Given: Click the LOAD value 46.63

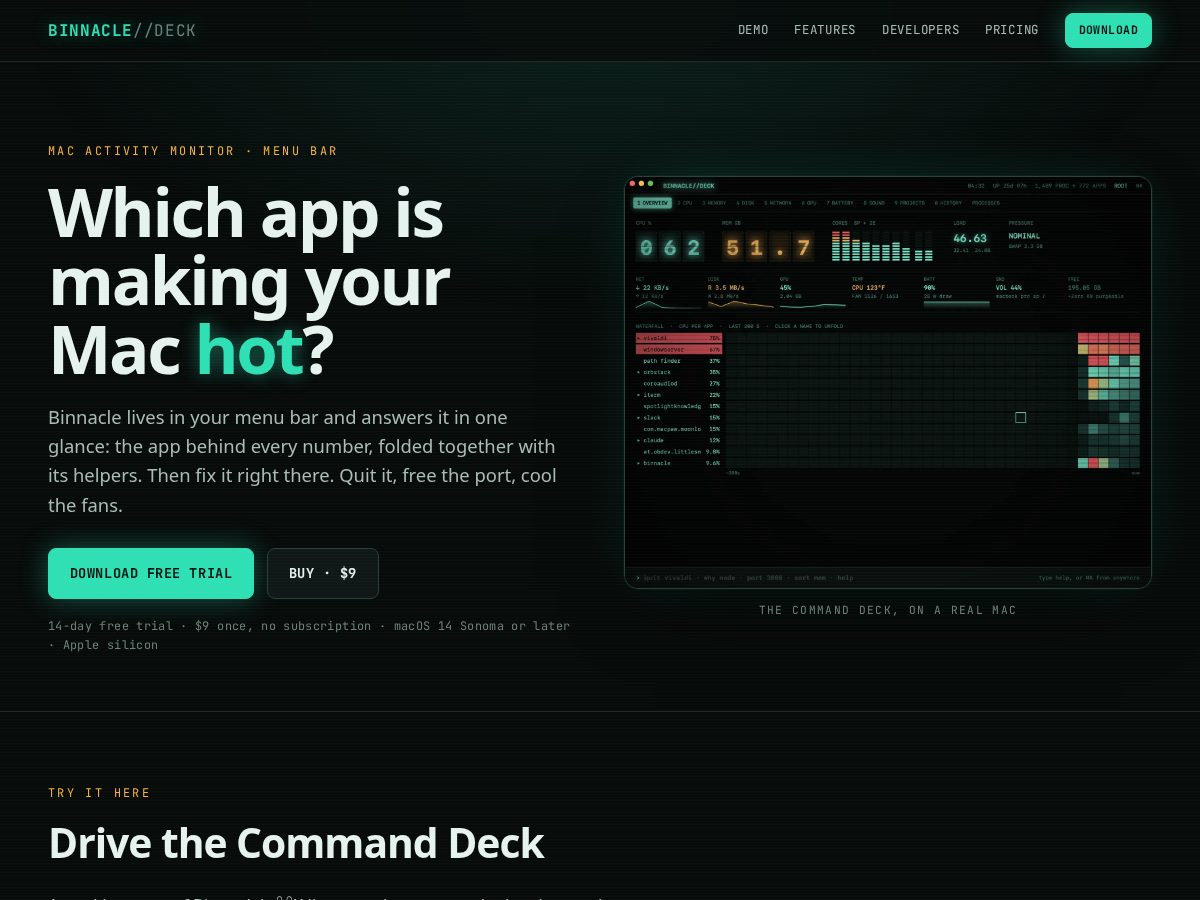Looking at the screenshot, I should [x=970, y=238].
